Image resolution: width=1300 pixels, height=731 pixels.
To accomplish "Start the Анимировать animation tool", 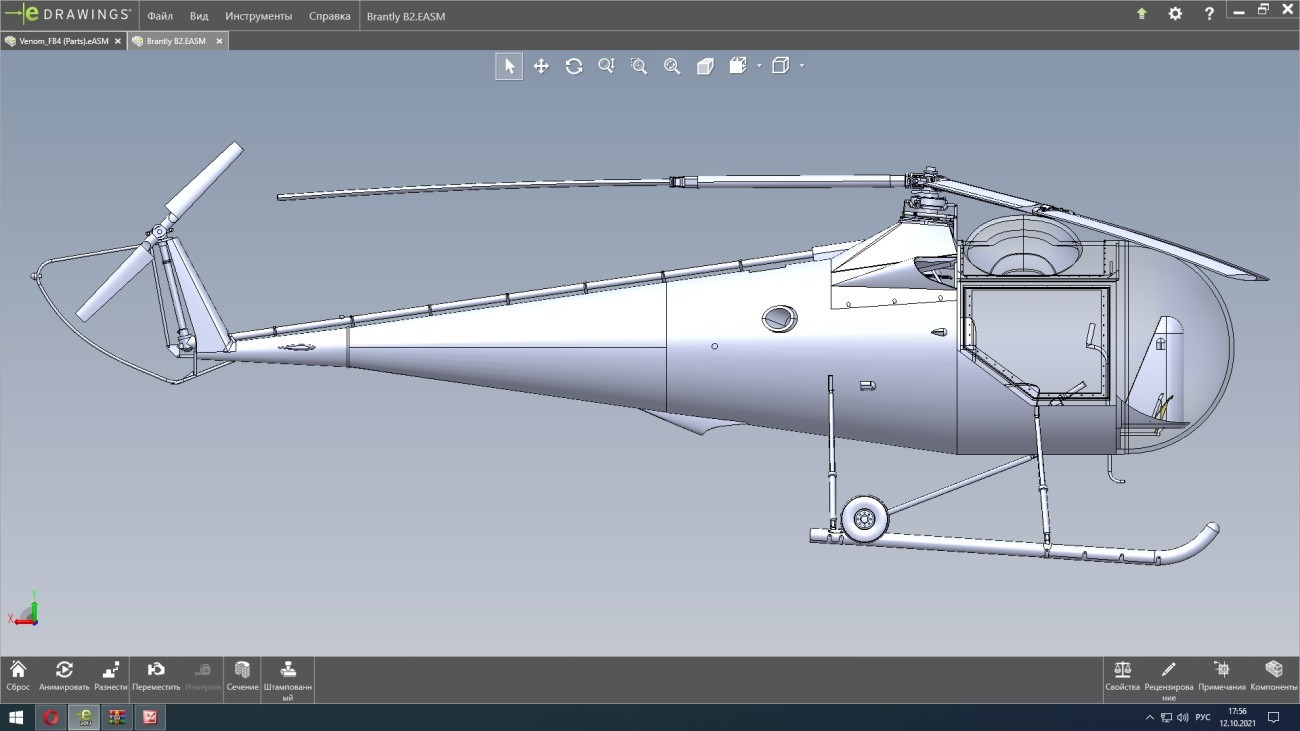I will pyautogui.click(x=64, y=677).
